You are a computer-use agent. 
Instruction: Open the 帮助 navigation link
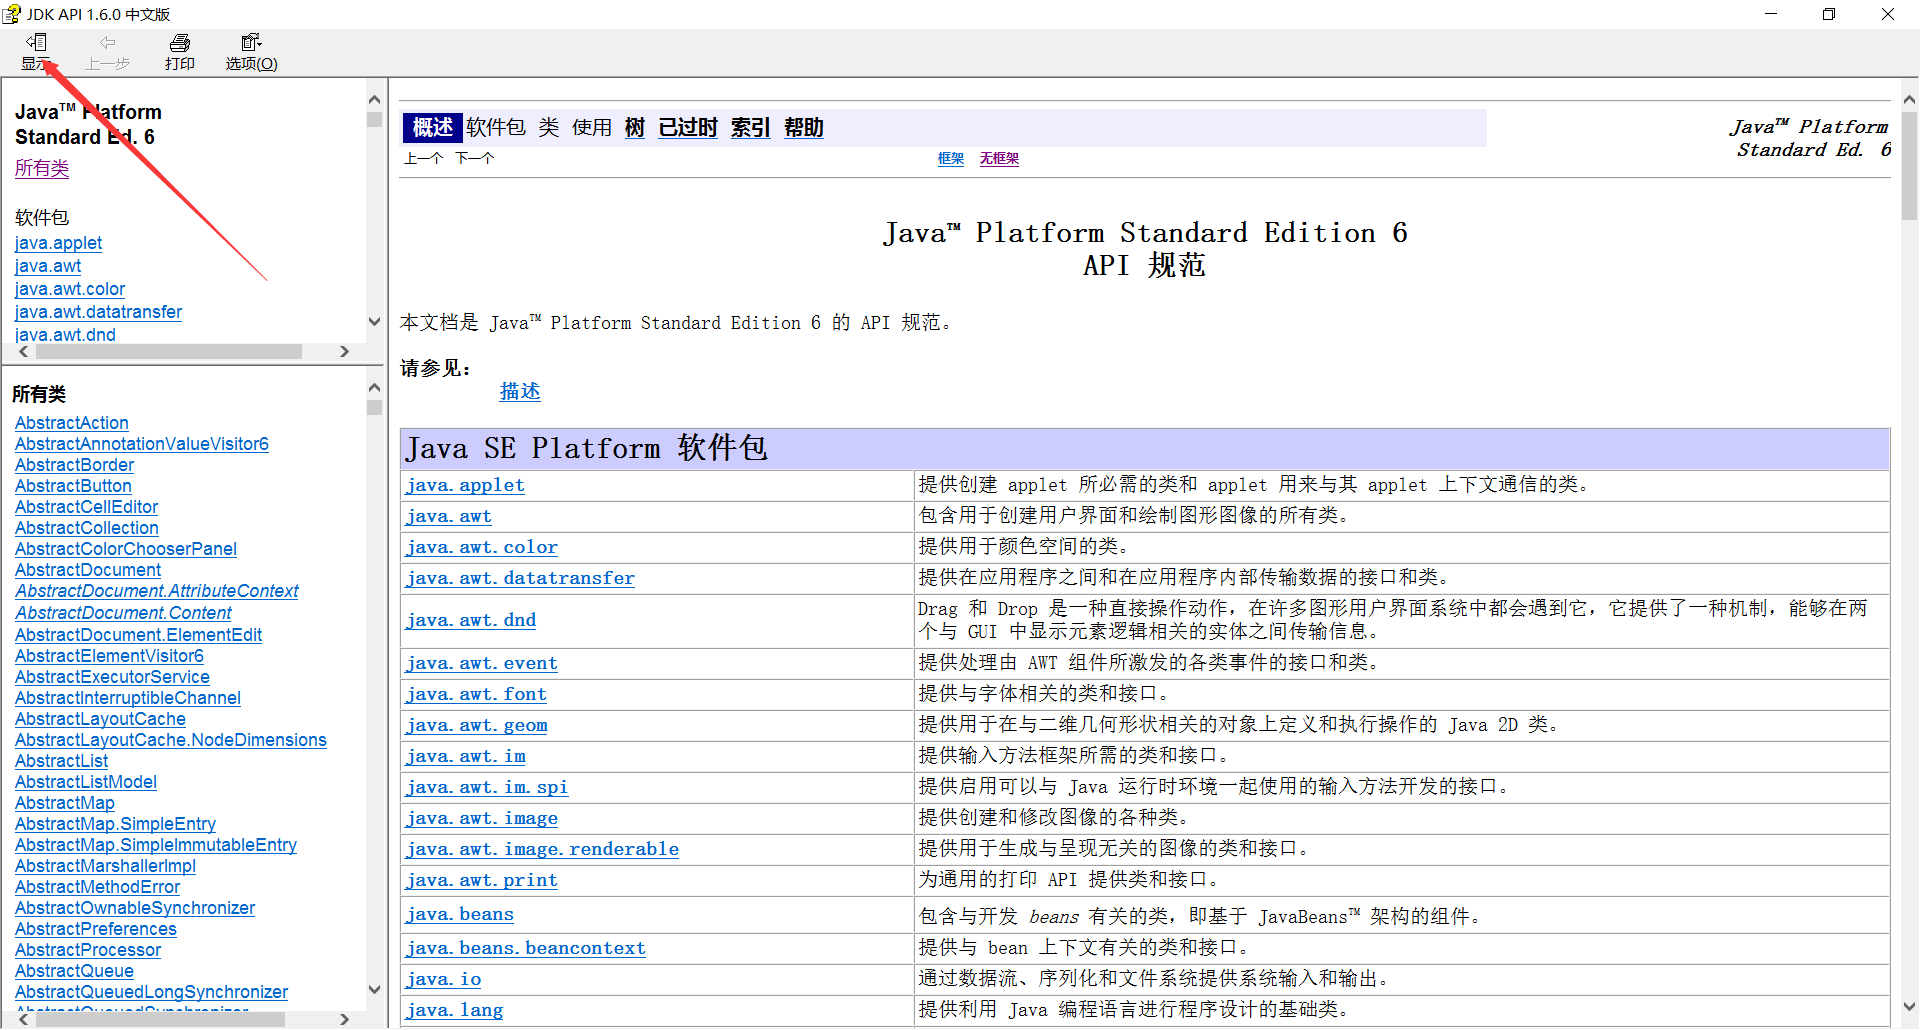(x=804, y=128)
